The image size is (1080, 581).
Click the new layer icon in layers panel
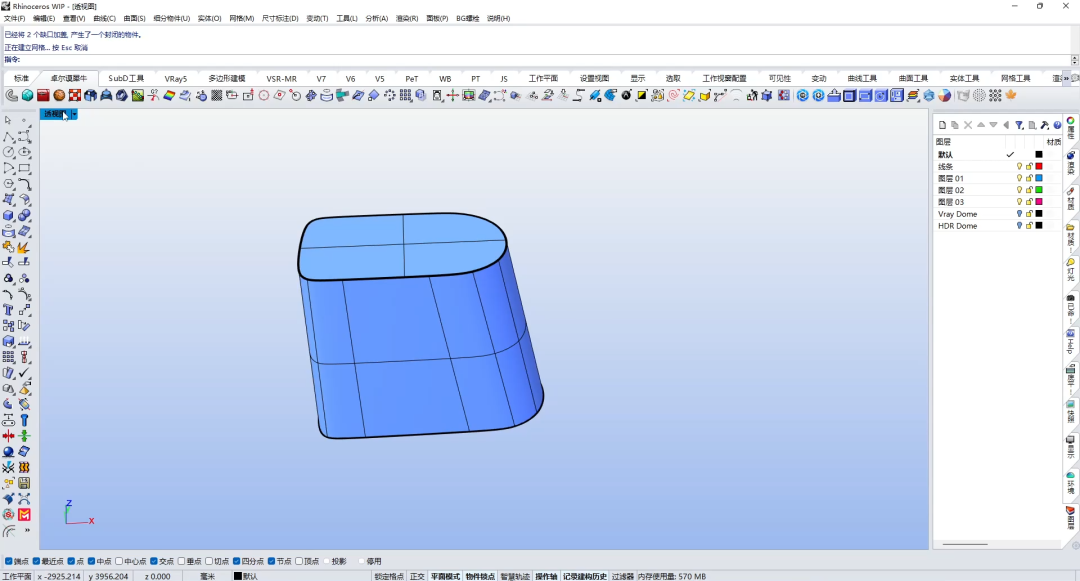[x=943, y=125]
